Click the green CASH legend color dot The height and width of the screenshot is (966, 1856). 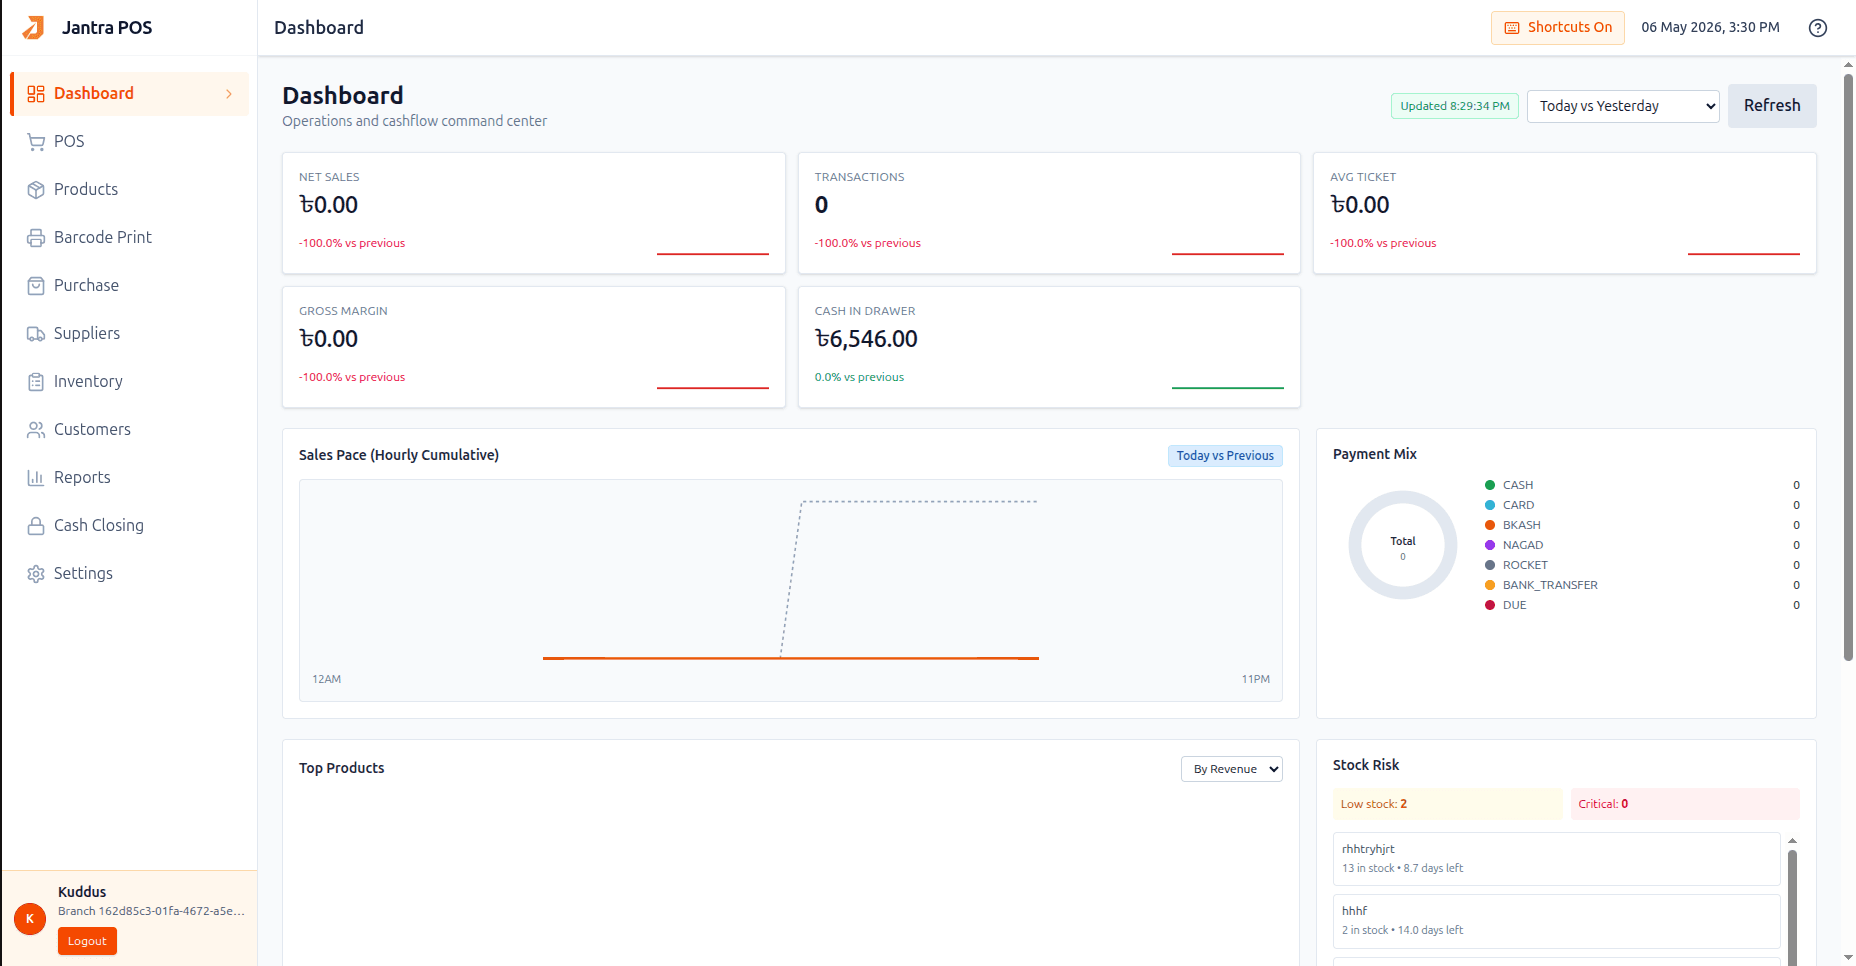coord(1490,485)
